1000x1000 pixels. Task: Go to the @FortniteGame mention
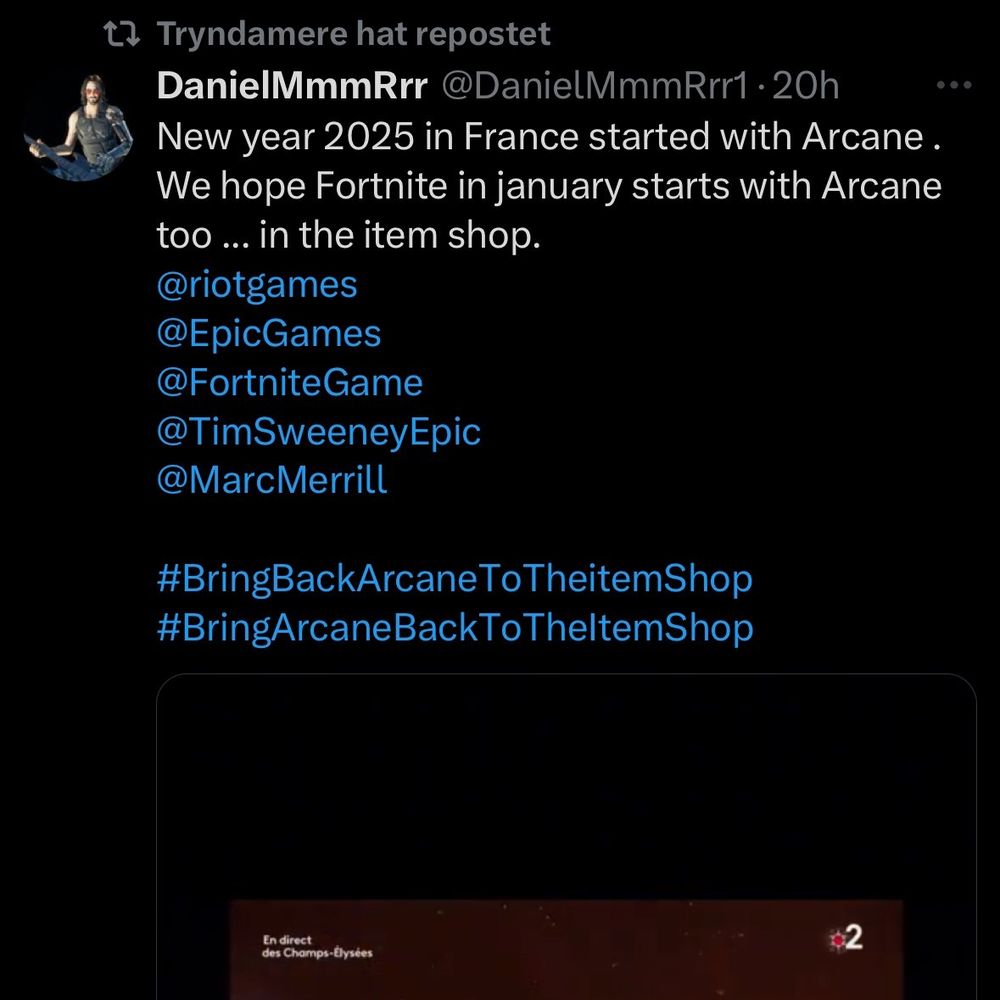point(290,383)
